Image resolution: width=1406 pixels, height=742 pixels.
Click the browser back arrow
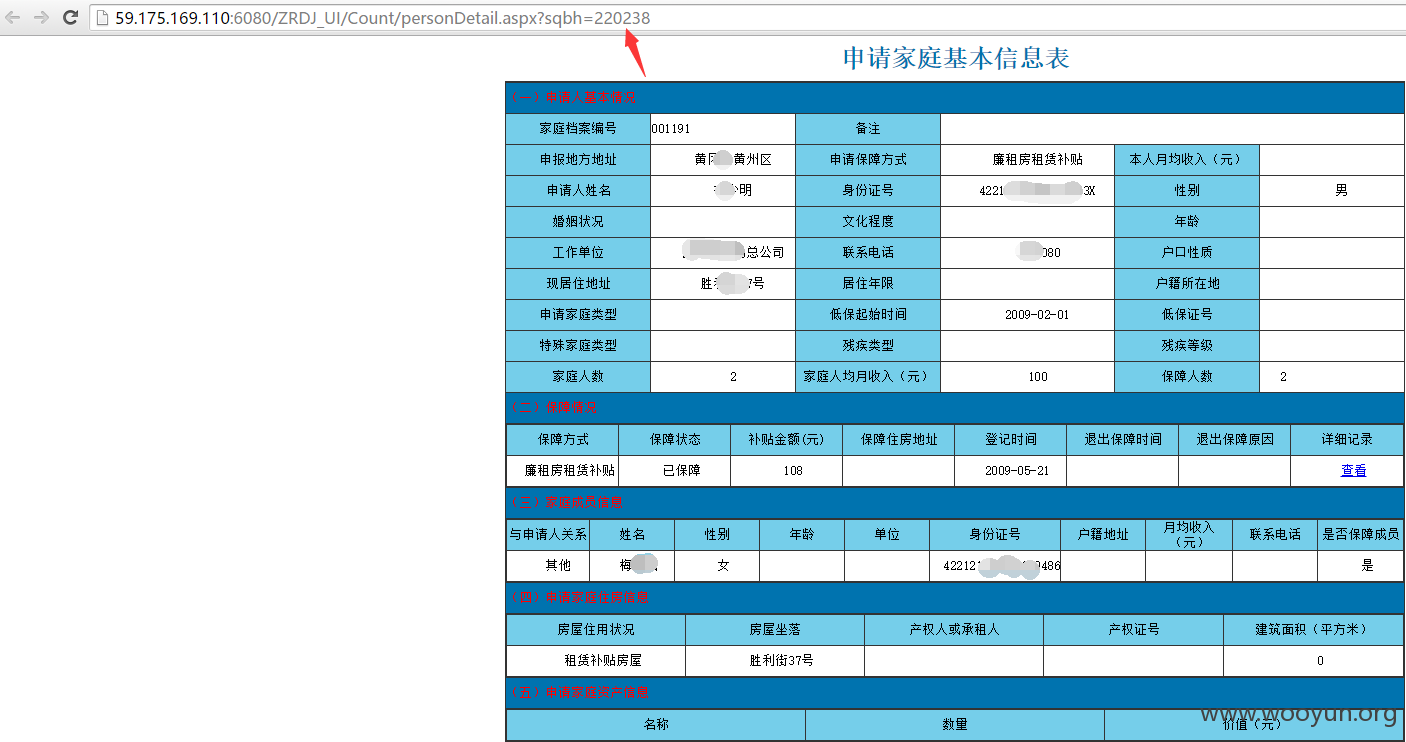point(13,17)
